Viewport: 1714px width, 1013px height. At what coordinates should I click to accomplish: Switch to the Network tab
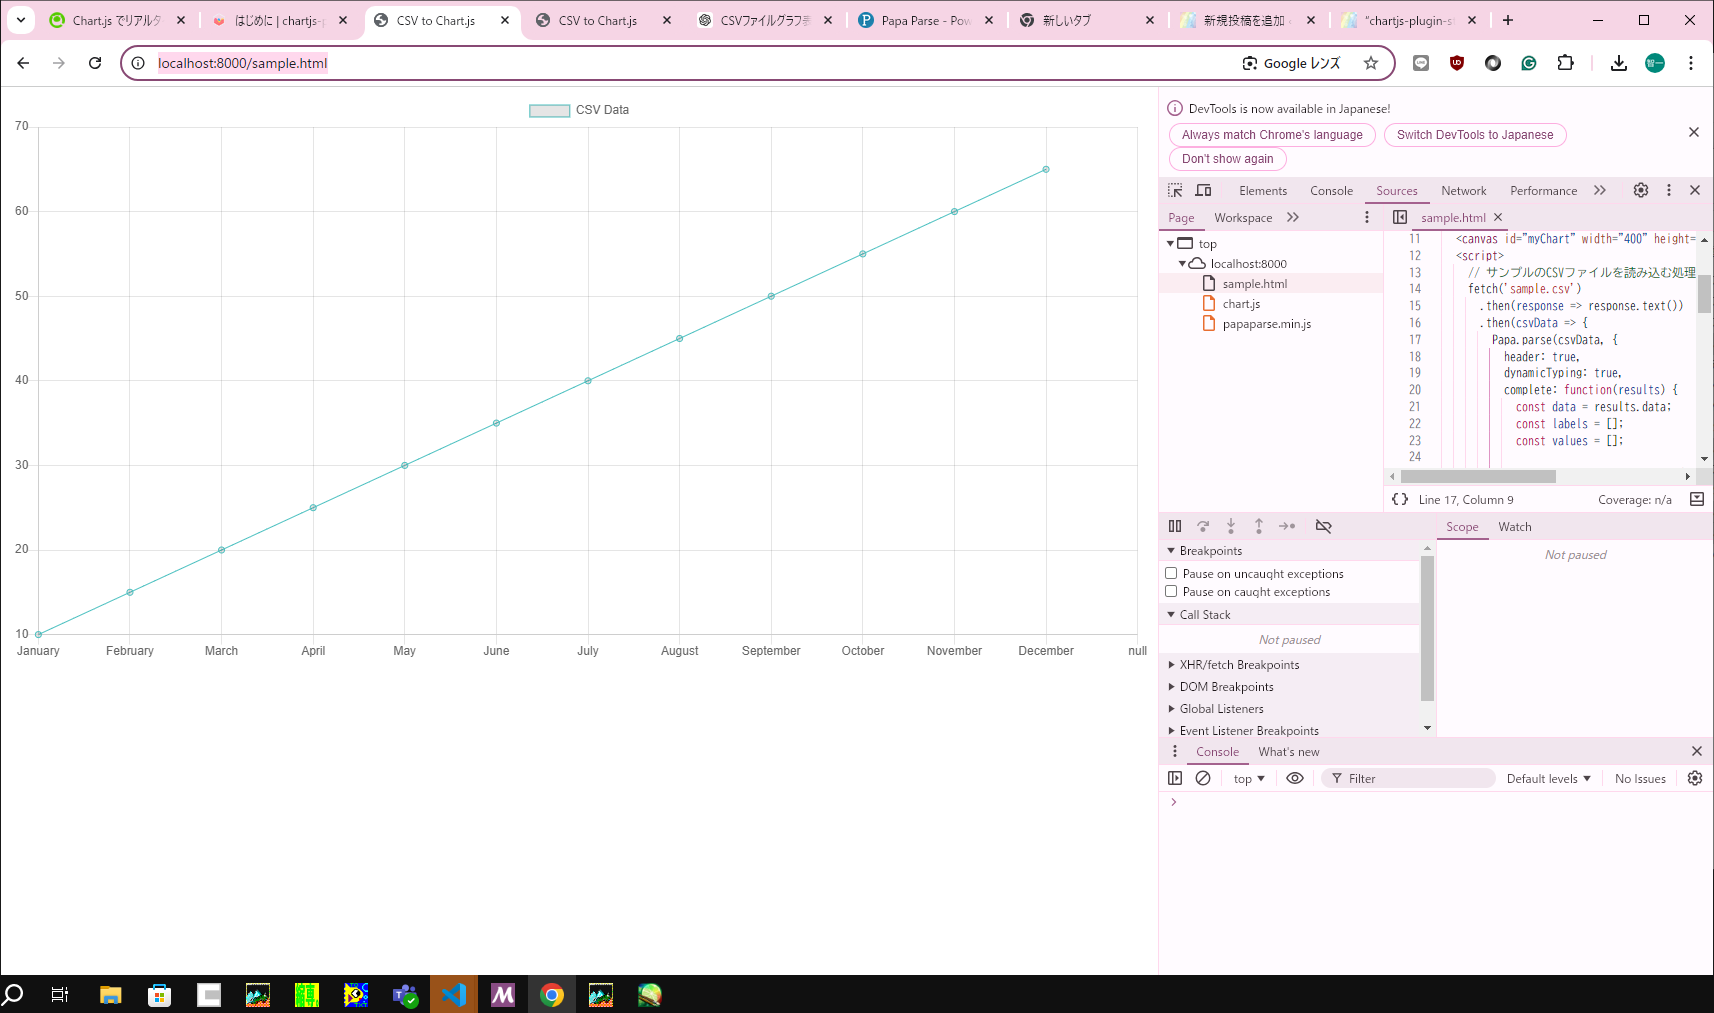1463,191
